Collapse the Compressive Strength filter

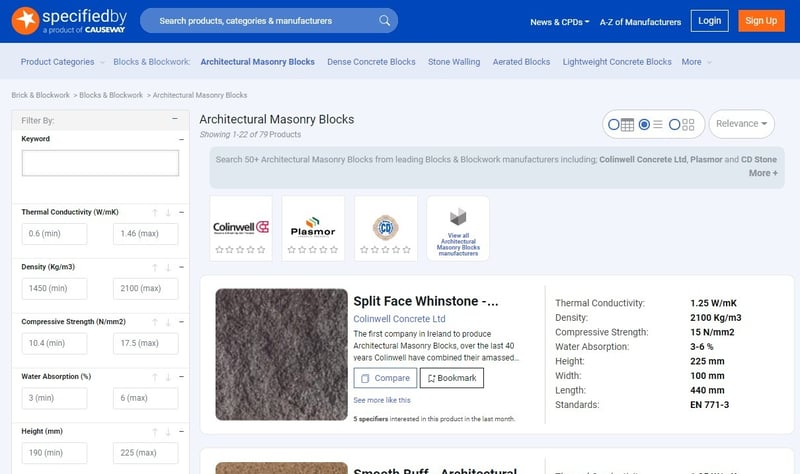181,322
